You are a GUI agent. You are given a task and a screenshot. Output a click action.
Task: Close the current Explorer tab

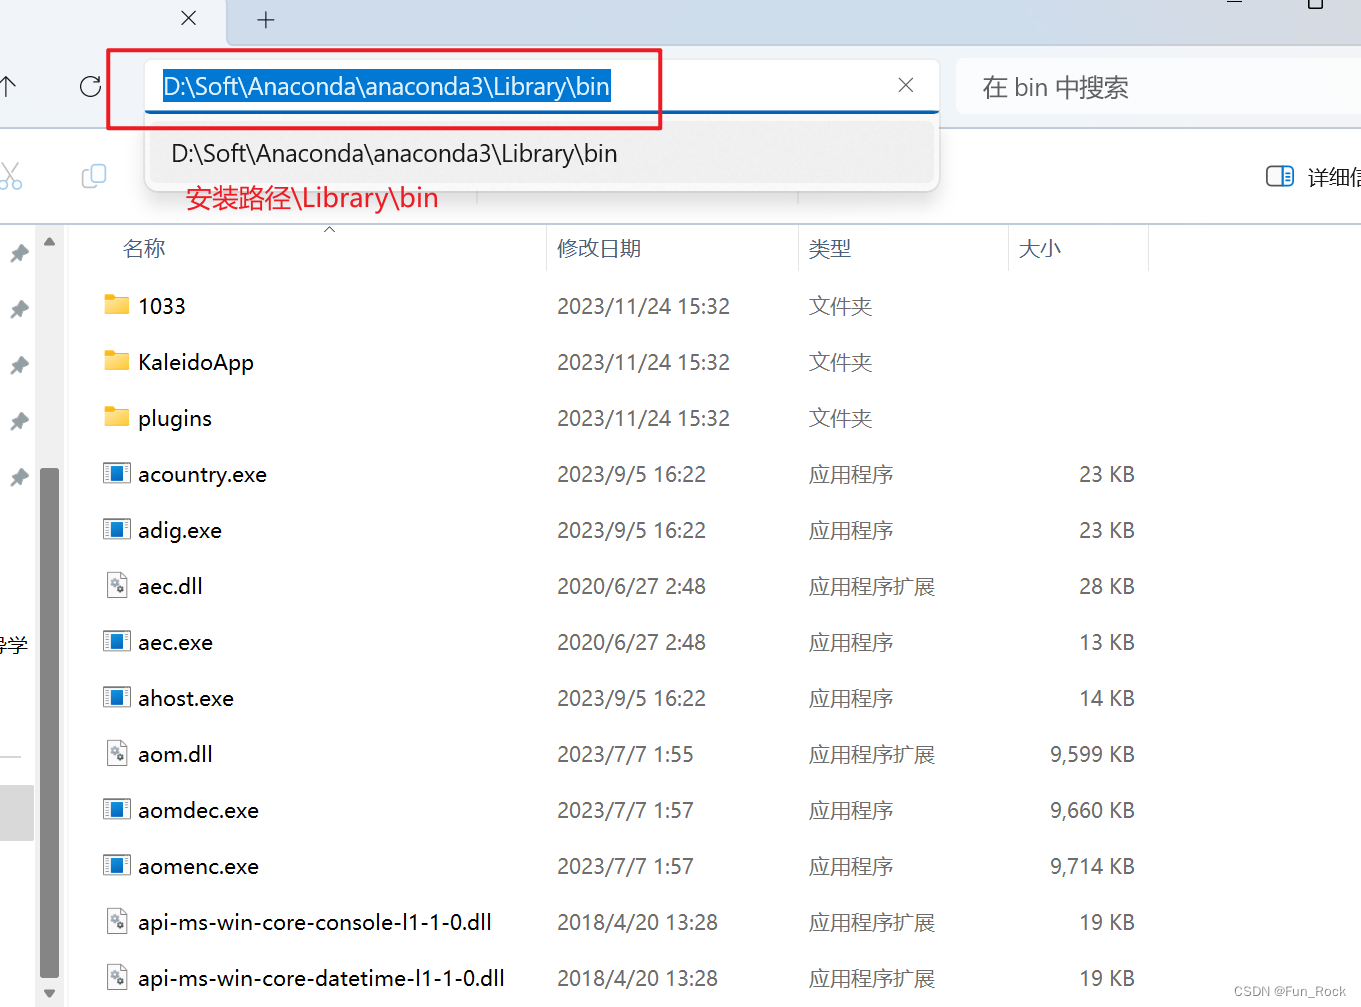(188, 18)
